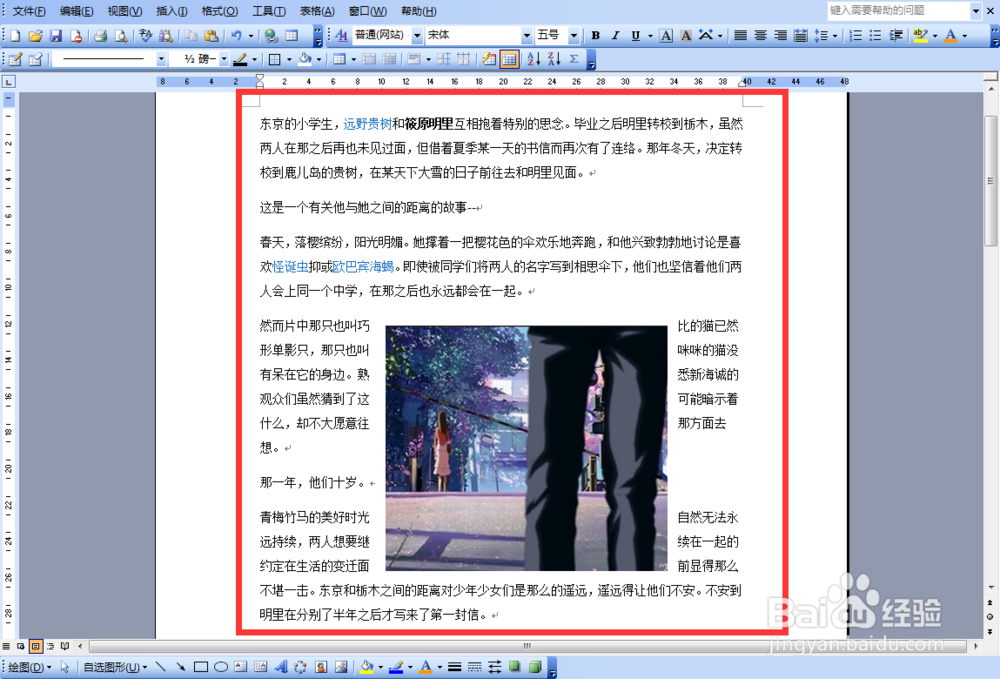Insert a hyperlink via globe icon

tap(271, 36)
